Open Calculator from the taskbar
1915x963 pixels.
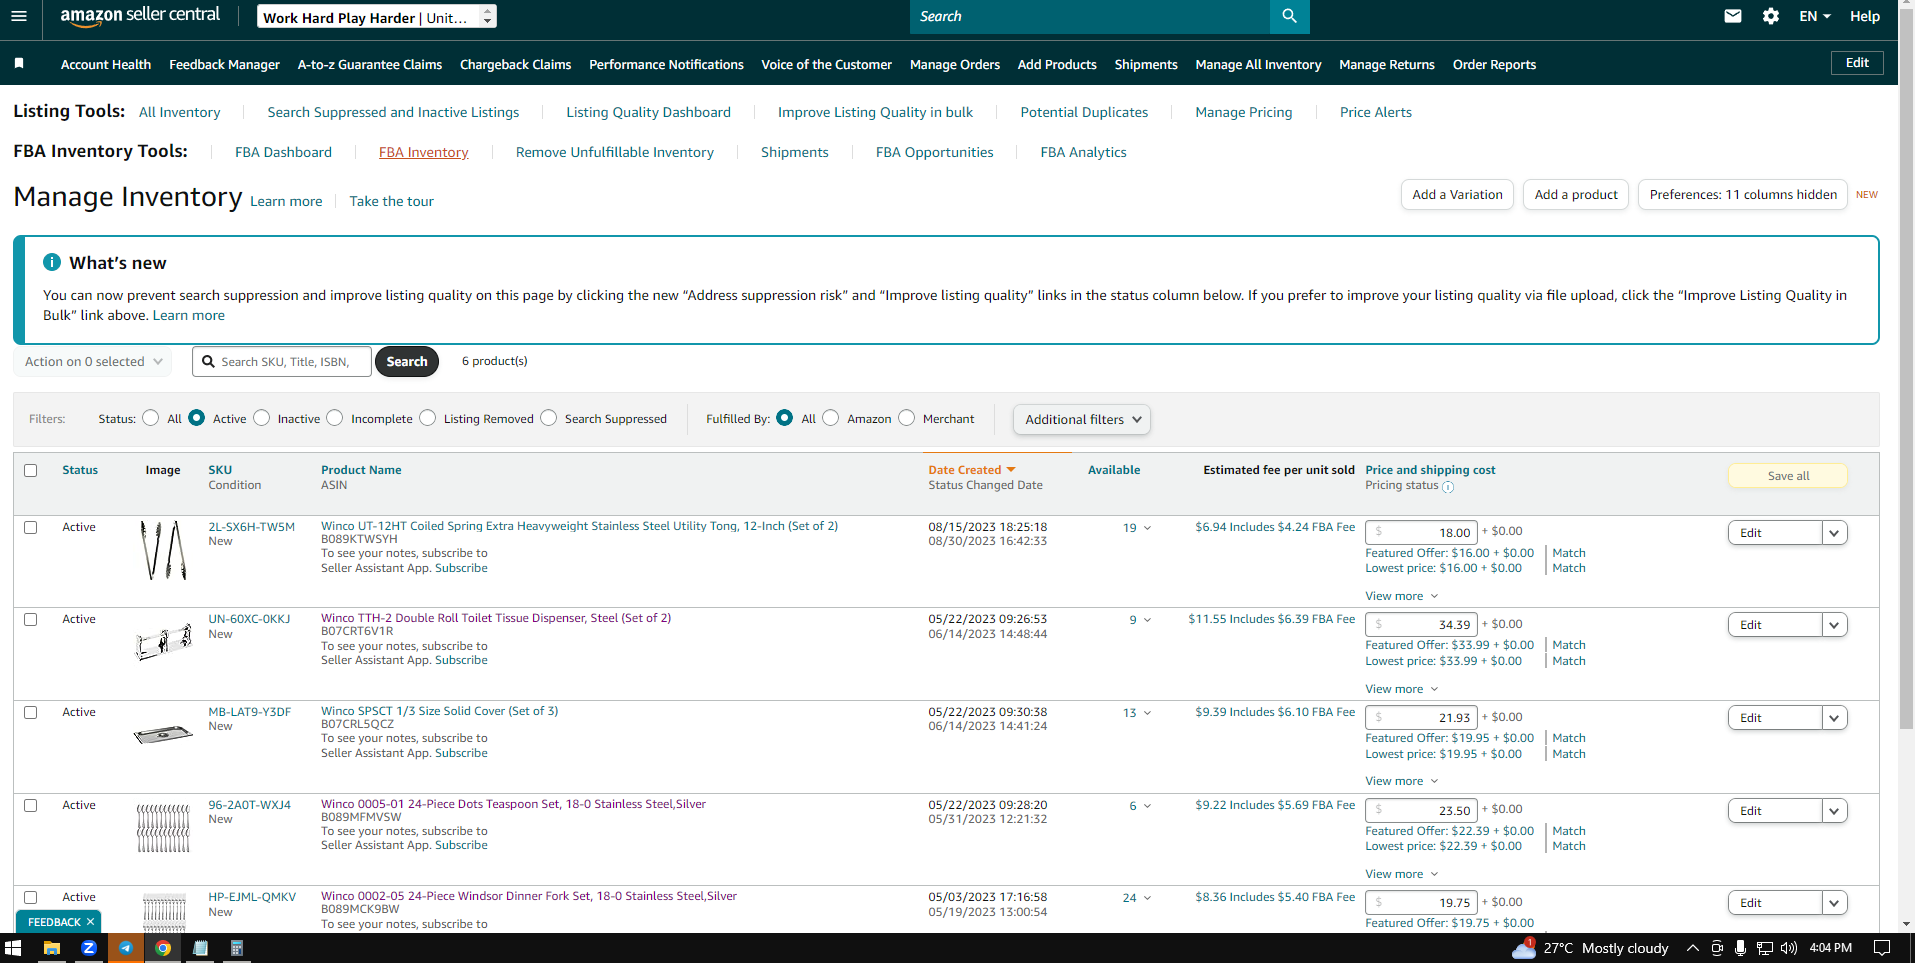(x=237, y=948)
